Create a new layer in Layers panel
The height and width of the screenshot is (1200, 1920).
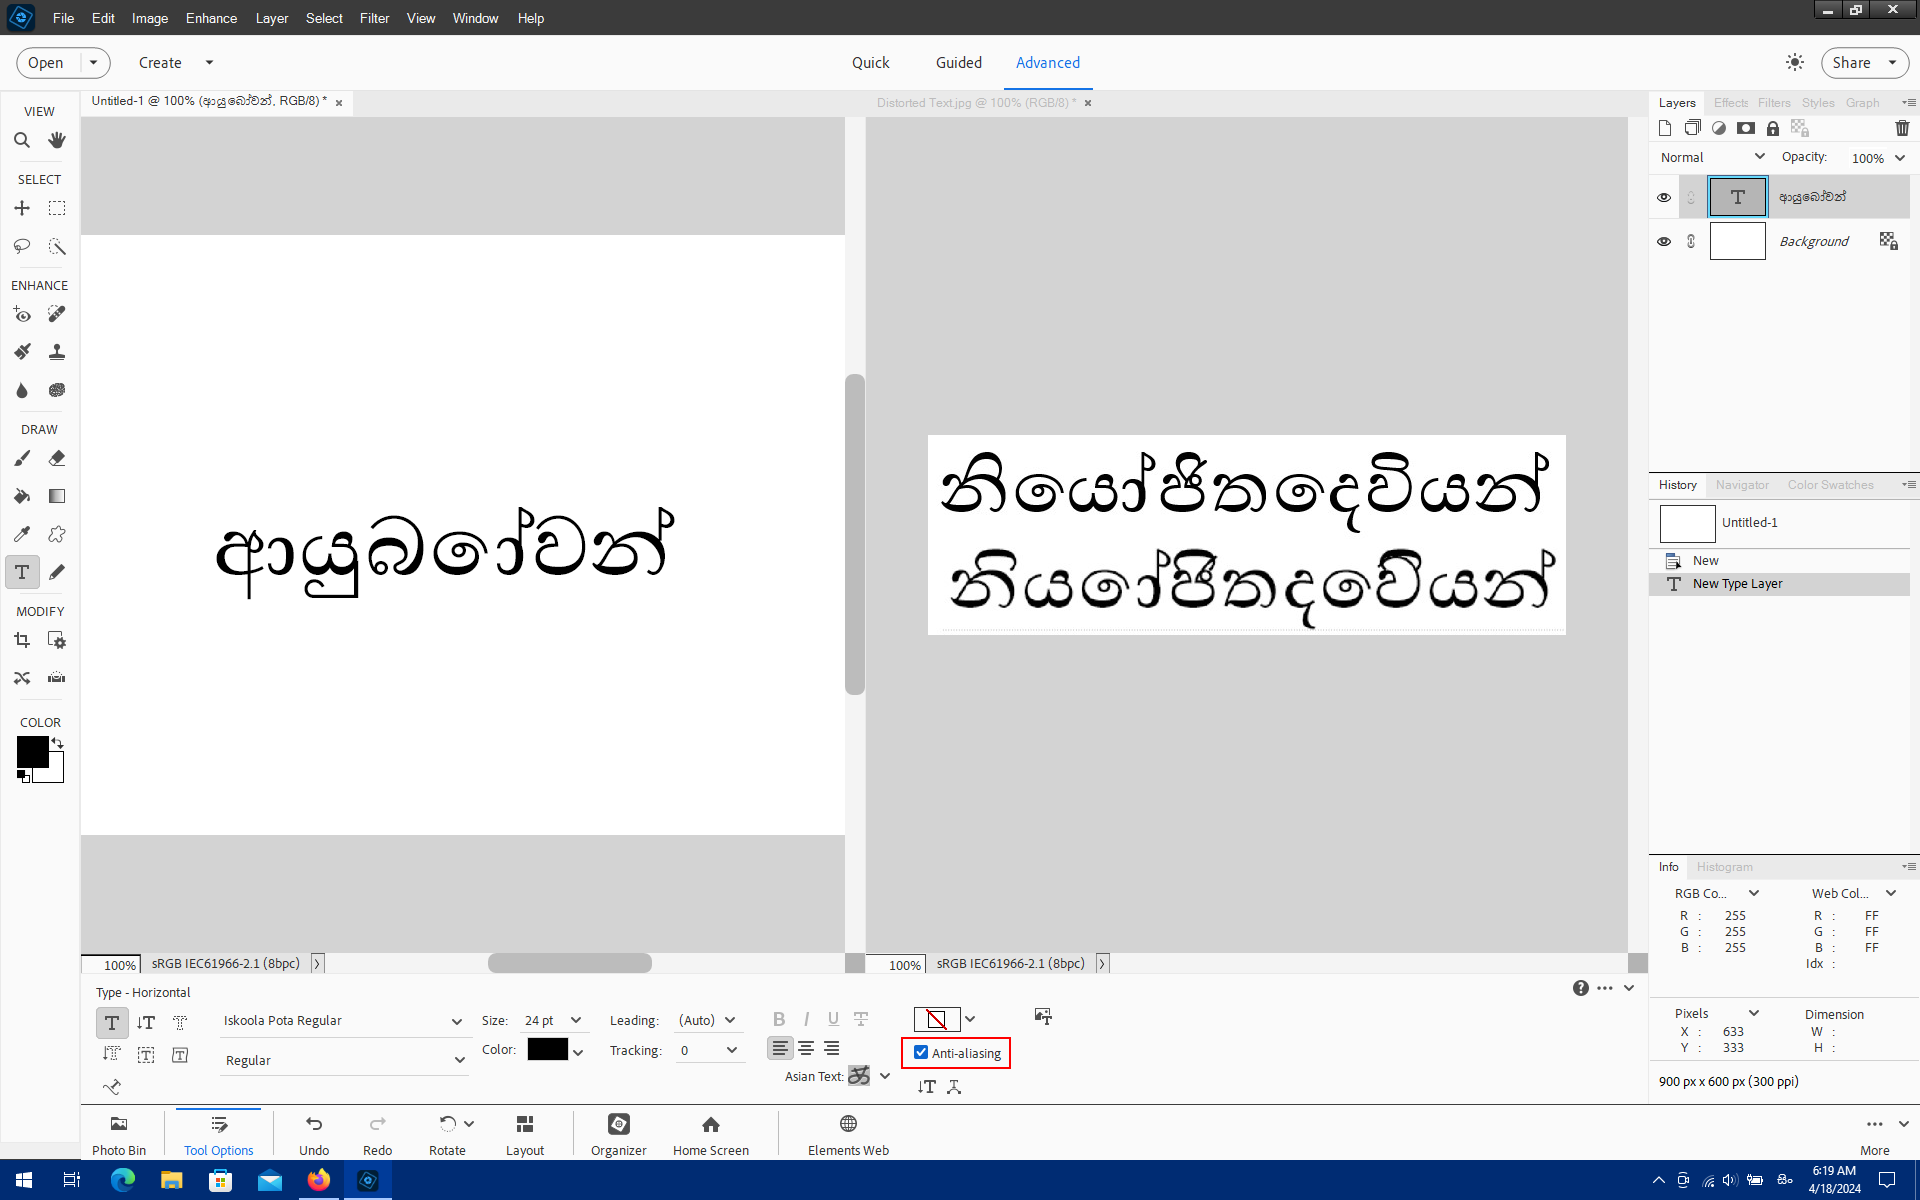[x=1665, y=128]
